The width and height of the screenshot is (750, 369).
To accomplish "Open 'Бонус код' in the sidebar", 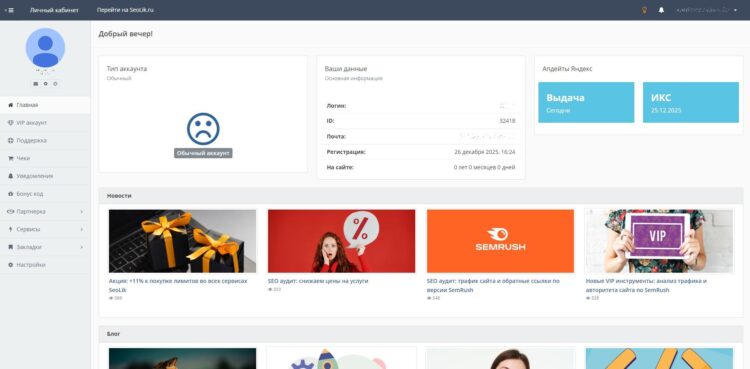I will pyautogui.click(x=45, y=194).
